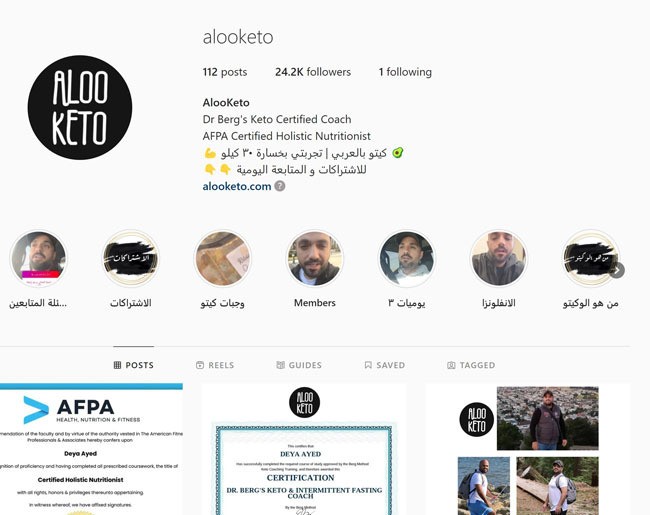Open the الاشتراكات story highlight
Image resolution: width=650 pixels, height=515 pixels.
[131, 258]
